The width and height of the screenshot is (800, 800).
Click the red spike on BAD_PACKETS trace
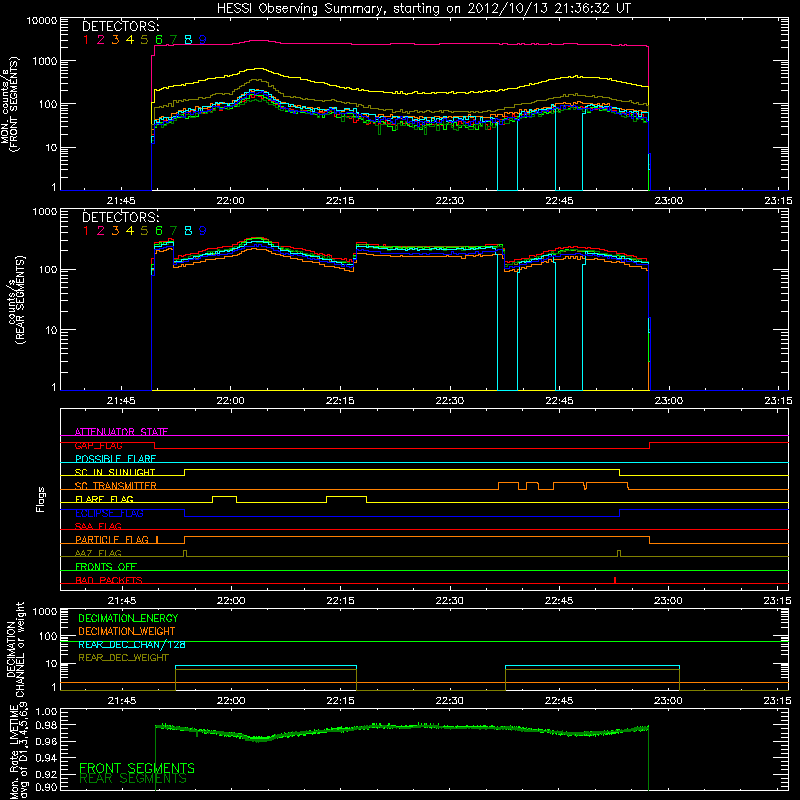click(x=615, y=580)
